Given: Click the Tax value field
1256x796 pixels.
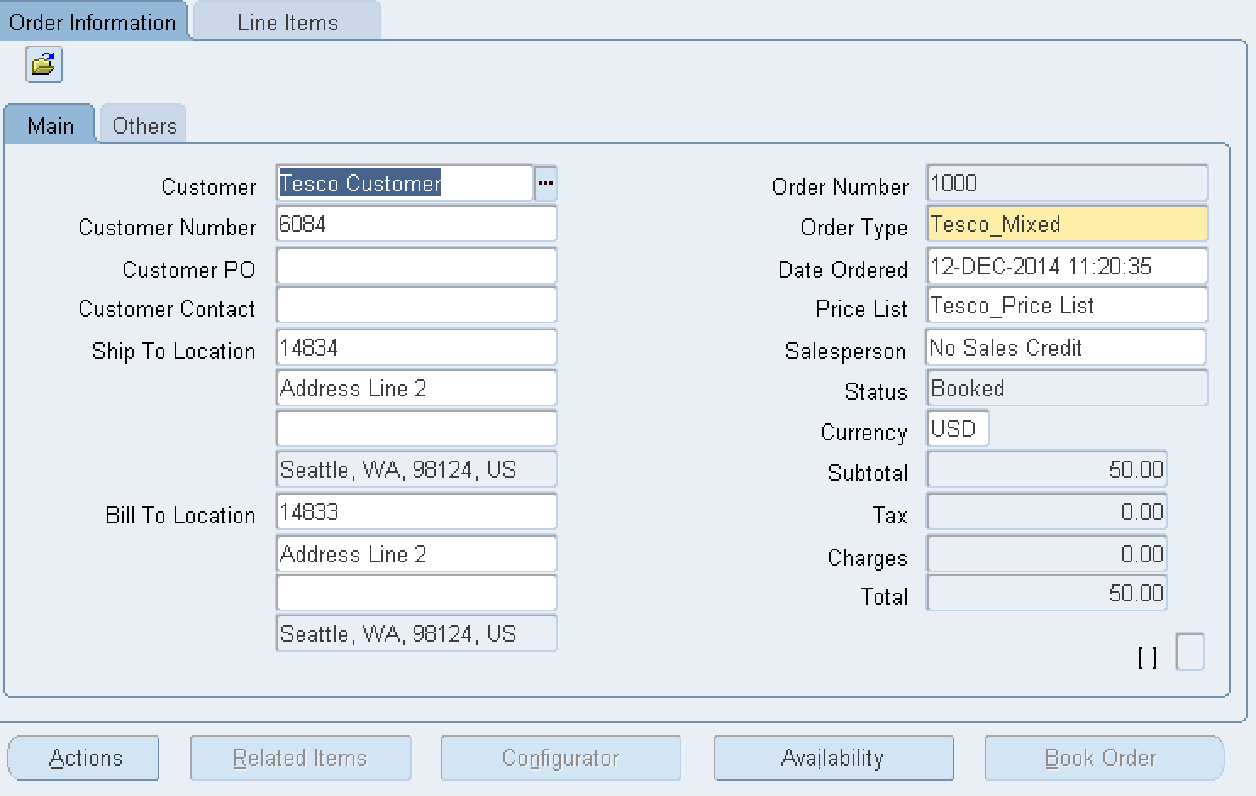Looking at the screenshot, I should point(1047,511).
